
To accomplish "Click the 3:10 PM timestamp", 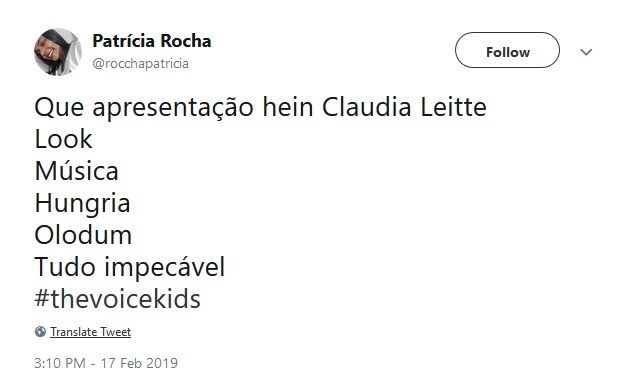I will pos(60,363).
